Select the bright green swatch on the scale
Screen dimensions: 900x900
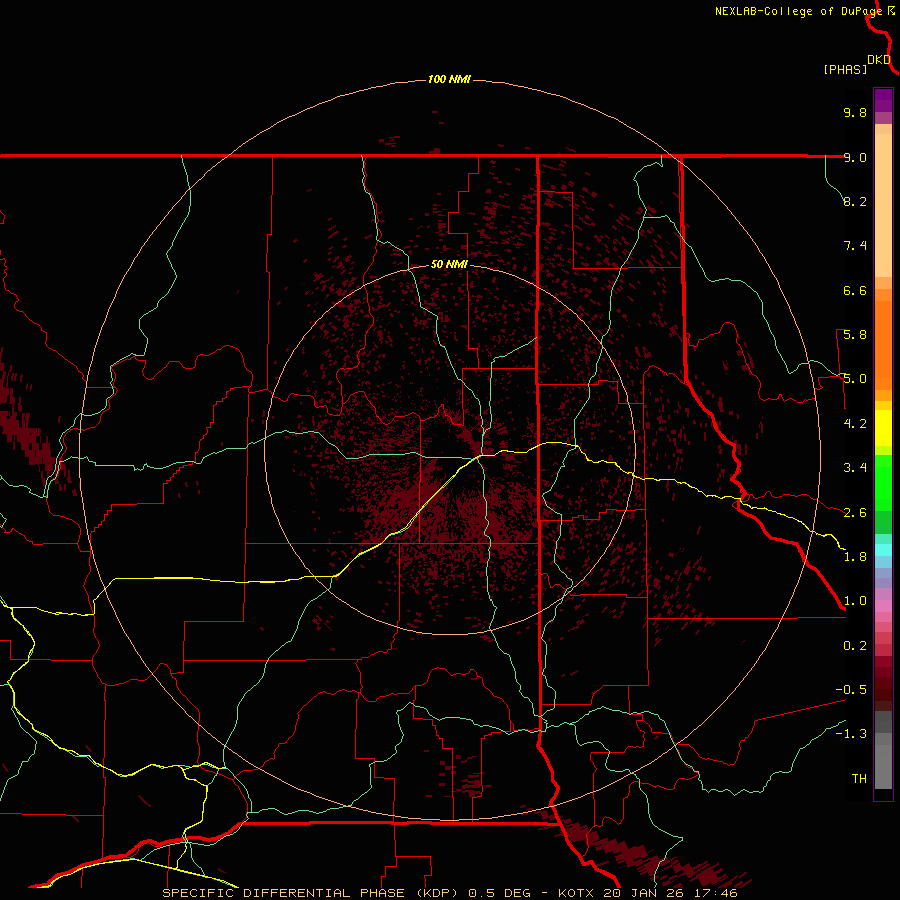pyautogui.click(x=883, y=483)
